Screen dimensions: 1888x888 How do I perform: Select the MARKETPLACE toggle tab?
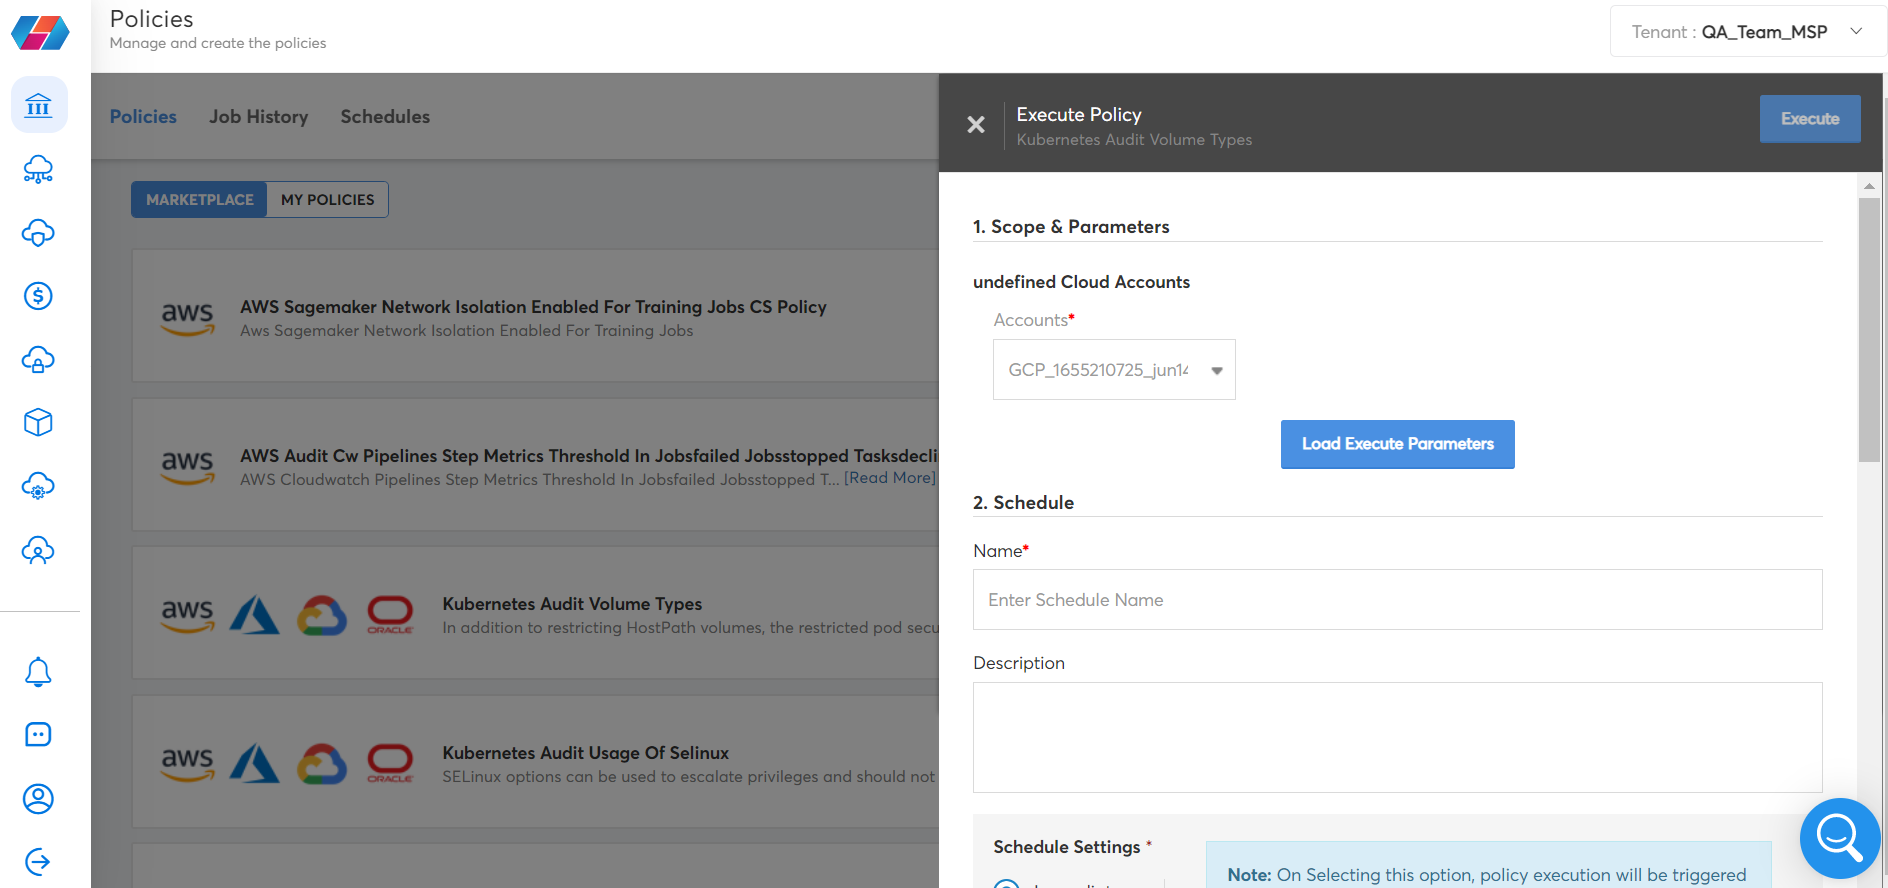[200, 200]
